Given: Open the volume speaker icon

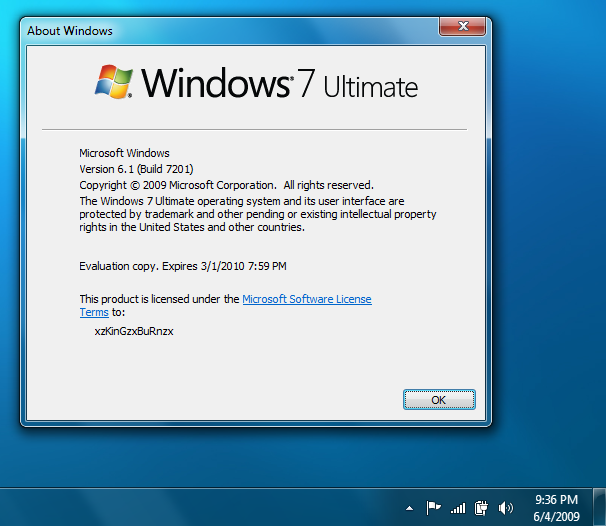Looking at the screenshot, I should (x=506, y=508).
